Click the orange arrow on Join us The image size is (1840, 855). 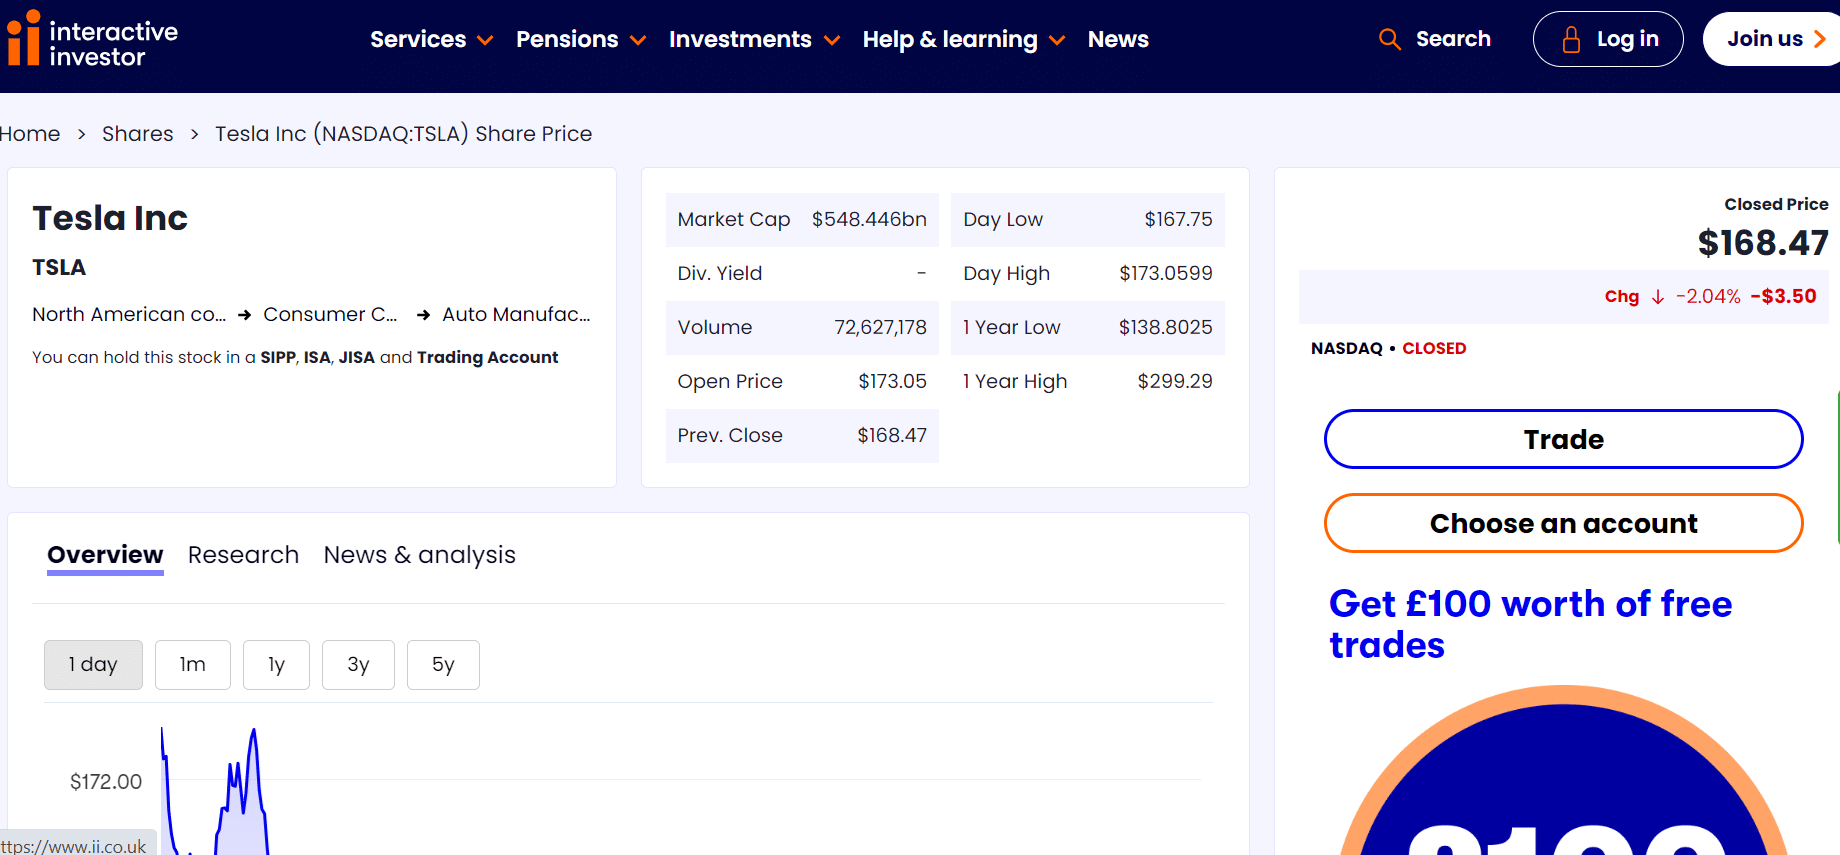pos(1820,39)
